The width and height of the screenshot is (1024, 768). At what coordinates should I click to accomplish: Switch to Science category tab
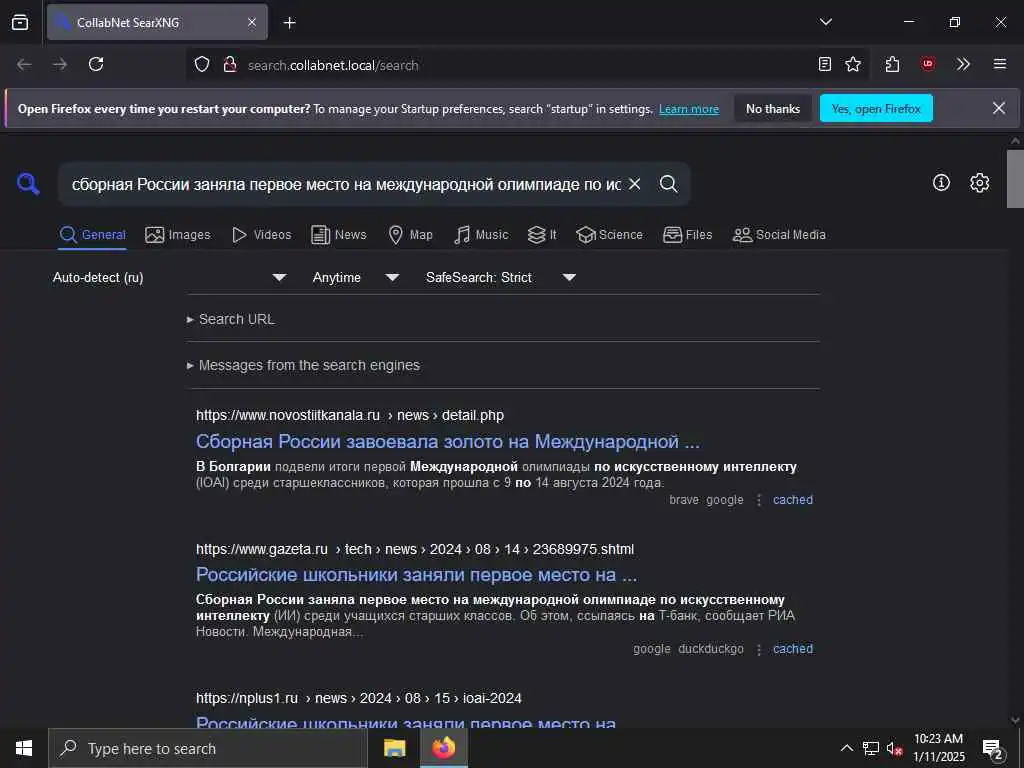[x=609, y=235]
